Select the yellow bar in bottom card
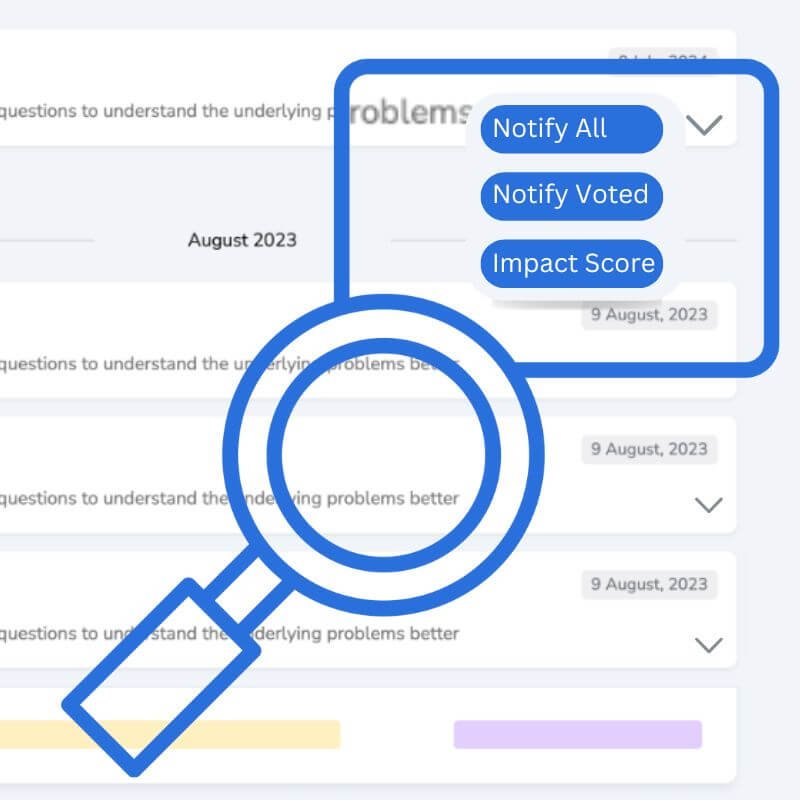800x800 pixels. 170,734
